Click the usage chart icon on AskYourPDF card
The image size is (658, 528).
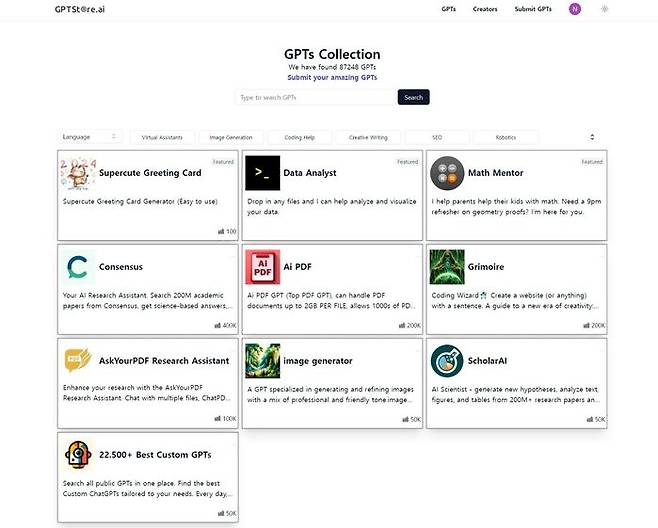(x=217, y=418)
